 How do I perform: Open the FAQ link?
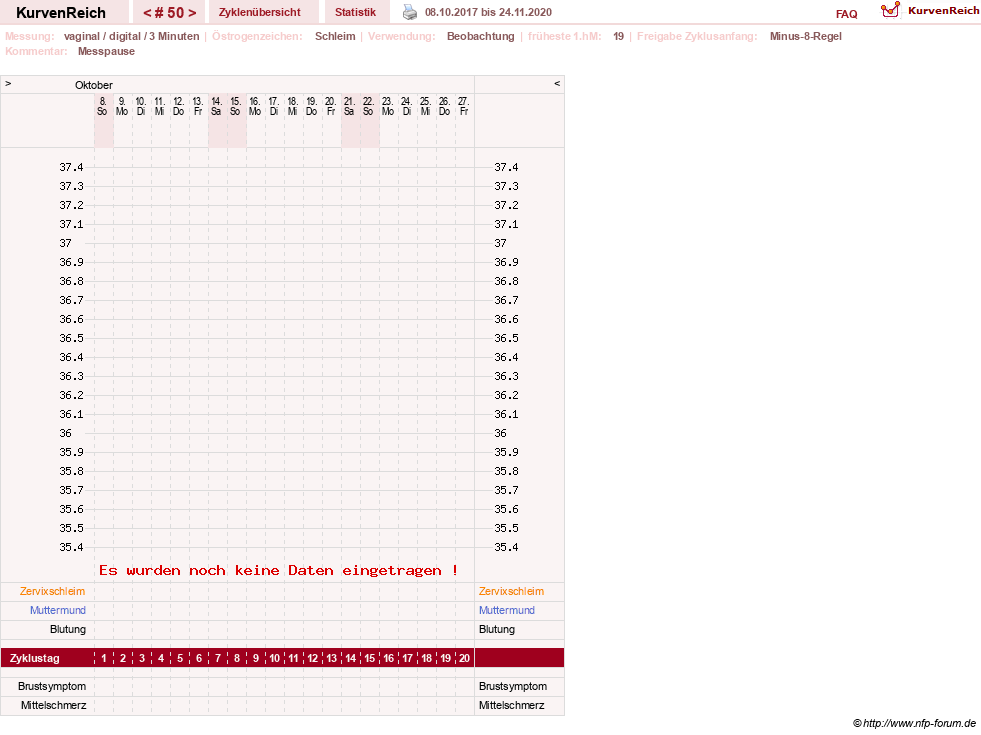[x=846, y=14]
